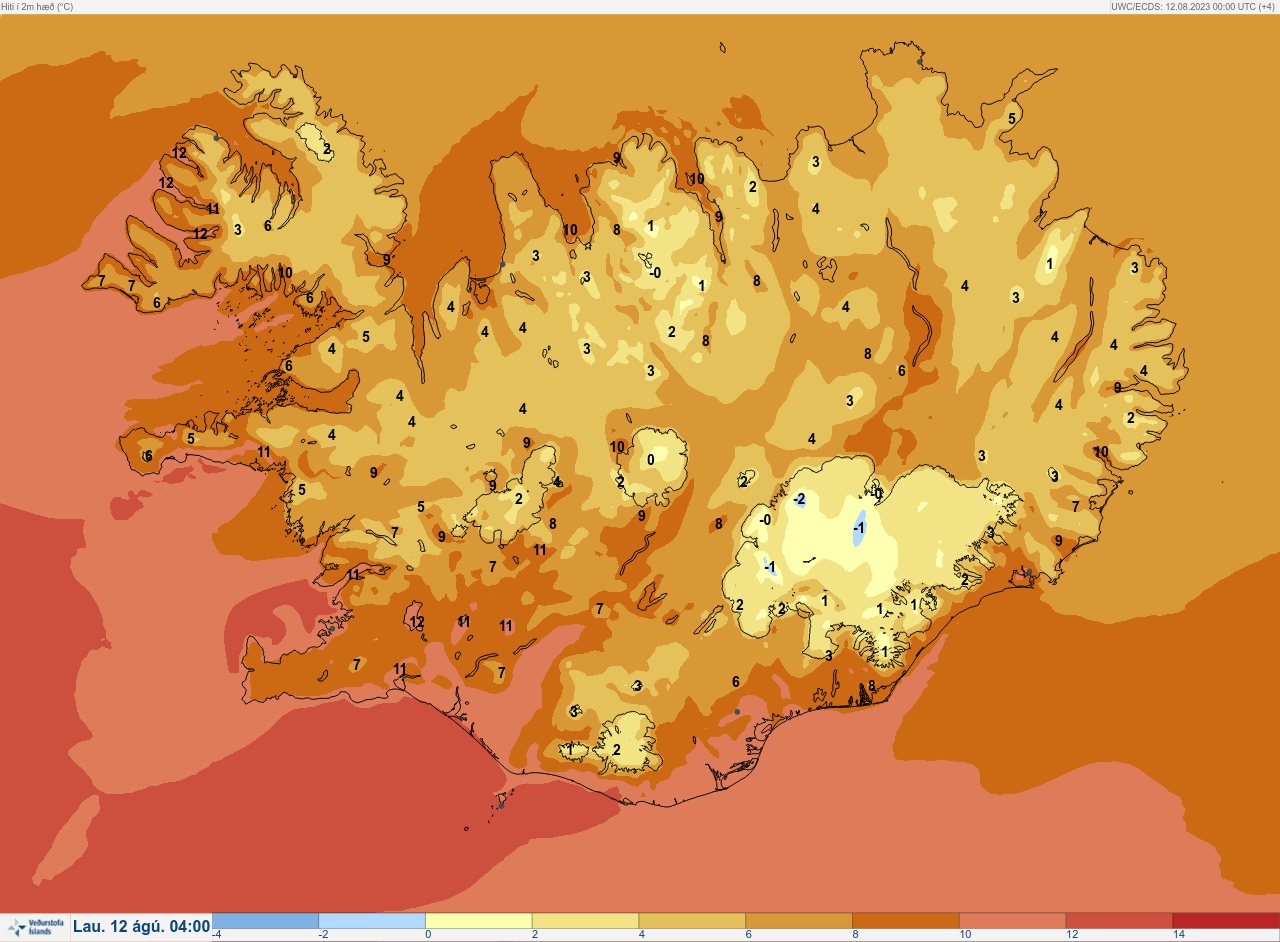1280x942 pixels.
Task: Click the 10 tick label on the color legend
Action: 965,935
